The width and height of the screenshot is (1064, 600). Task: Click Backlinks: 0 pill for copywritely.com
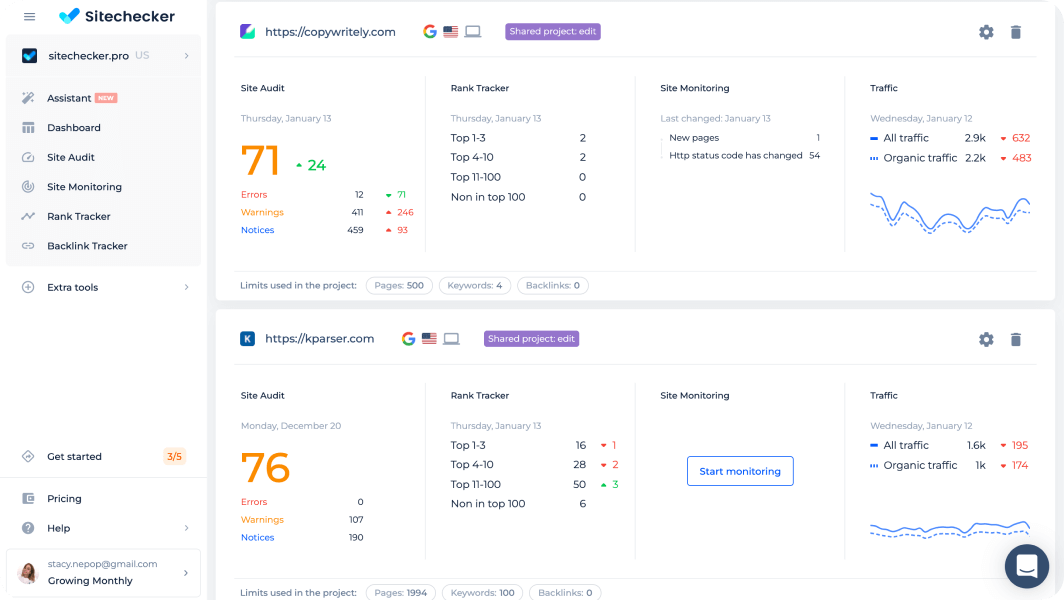(552, 286)
